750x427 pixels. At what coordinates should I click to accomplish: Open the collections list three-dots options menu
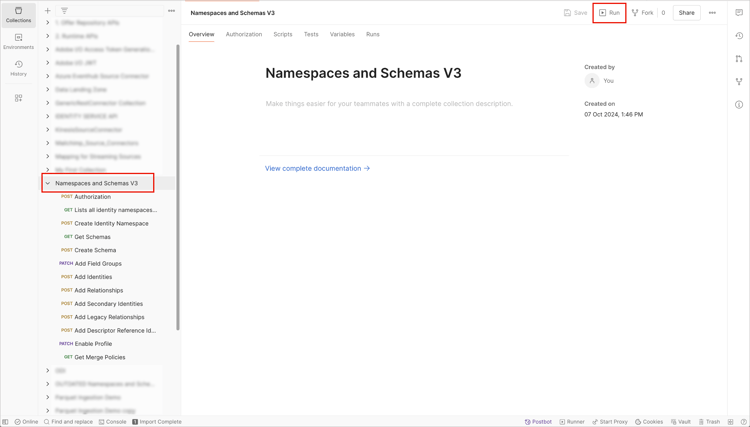pyautogui.click(x=171, y=11)
